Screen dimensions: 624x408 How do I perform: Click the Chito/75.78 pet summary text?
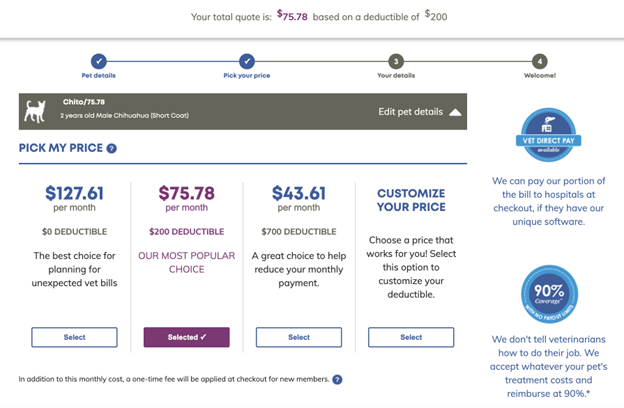point(83,103)
